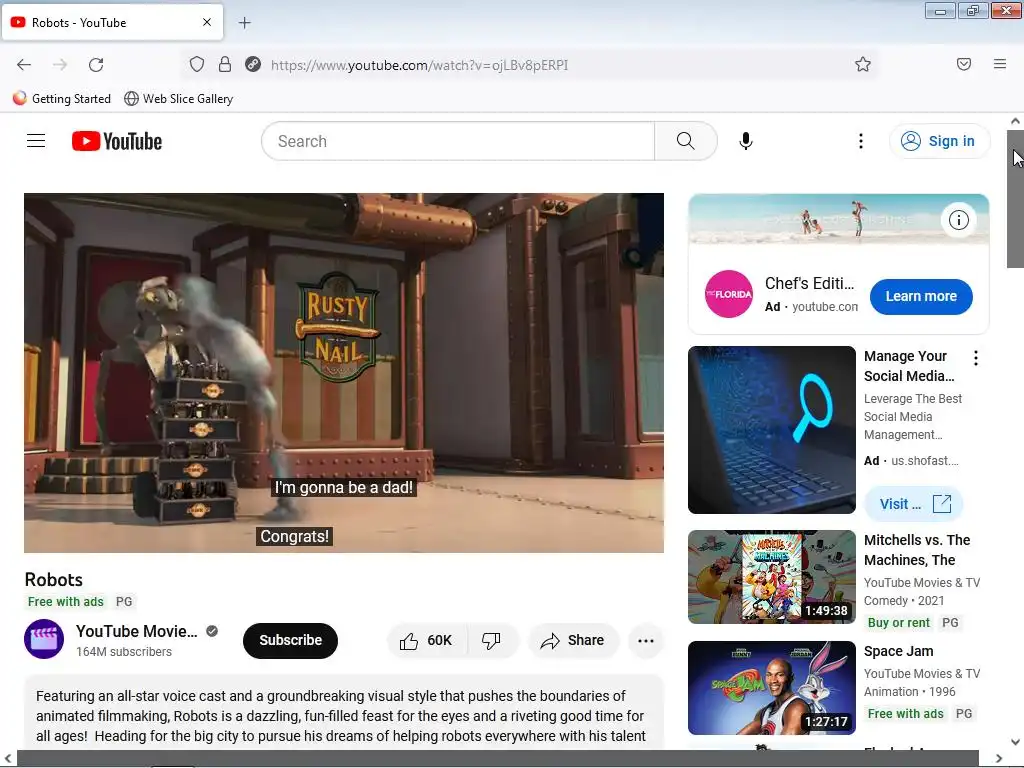The width and height of the screenshot is (1024, 768).
Task: Click the permissions icon in address bar
Action: (x=253, y=64)
